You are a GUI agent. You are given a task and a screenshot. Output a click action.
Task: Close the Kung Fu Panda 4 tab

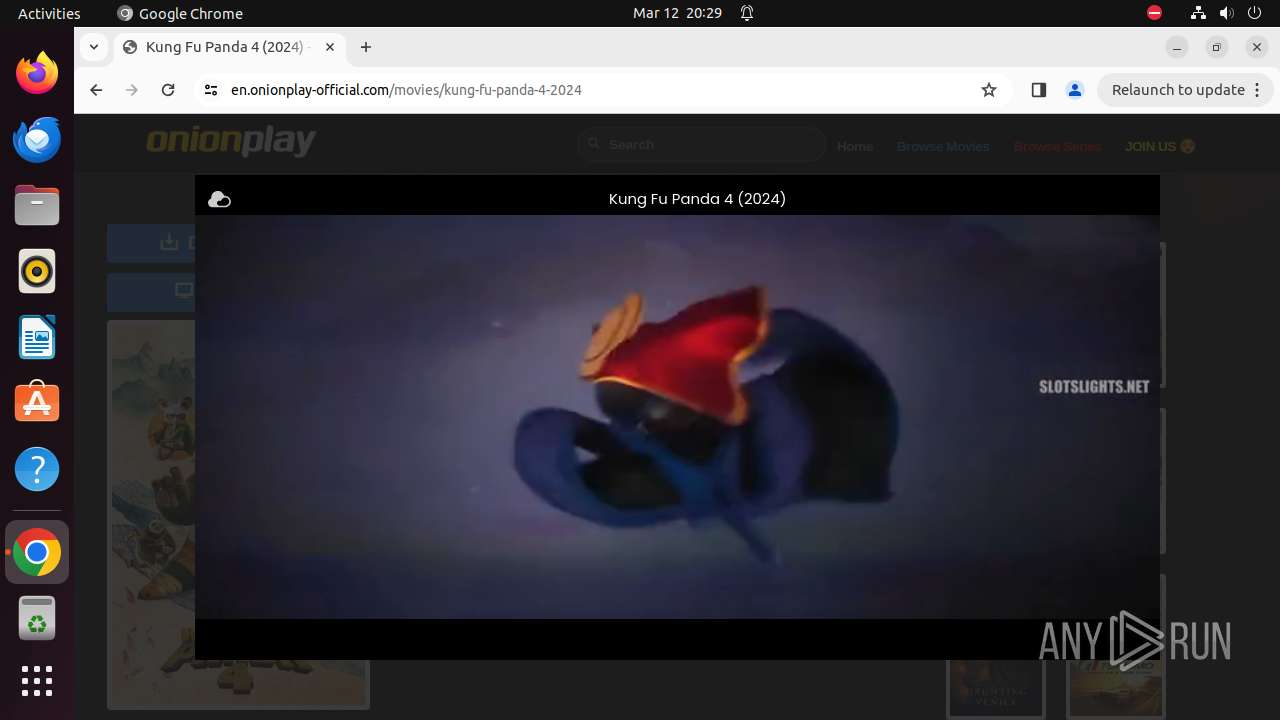tap(330, 47)
